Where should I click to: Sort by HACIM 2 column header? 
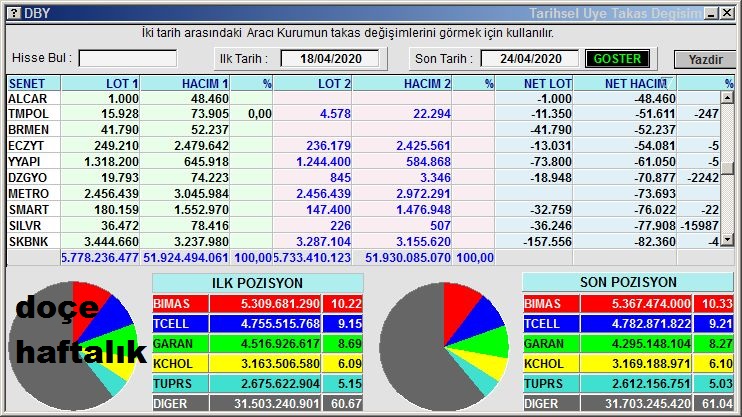click(402, 84)
